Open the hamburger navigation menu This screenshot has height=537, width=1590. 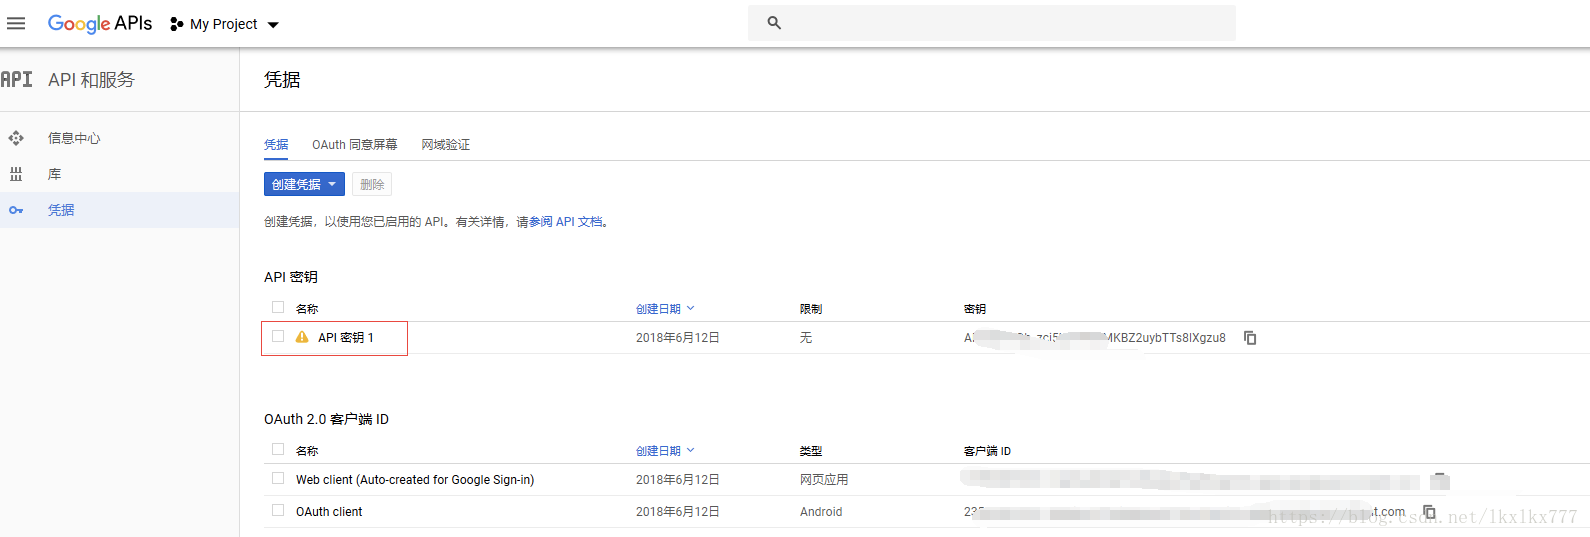[16, 23]
